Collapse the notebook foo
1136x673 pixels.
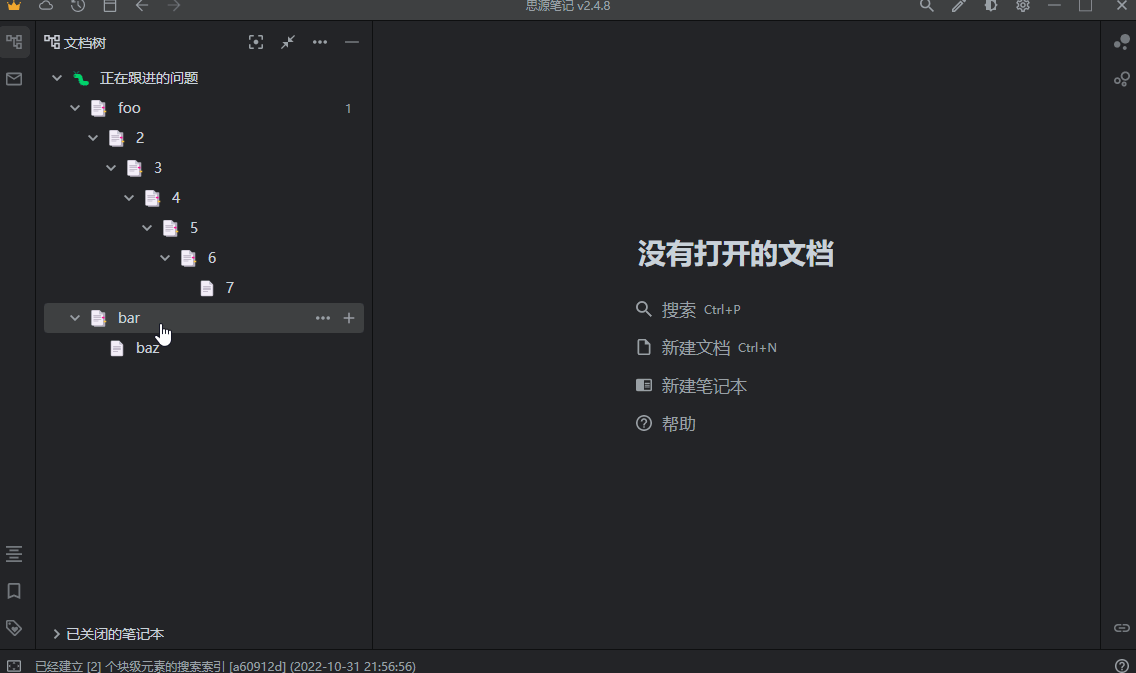[75, 107]
